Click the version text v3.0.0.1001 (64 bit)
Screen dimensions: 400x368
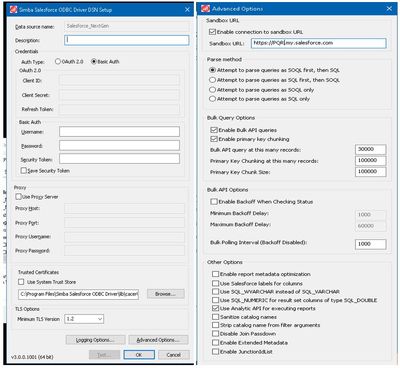[32, 357]
